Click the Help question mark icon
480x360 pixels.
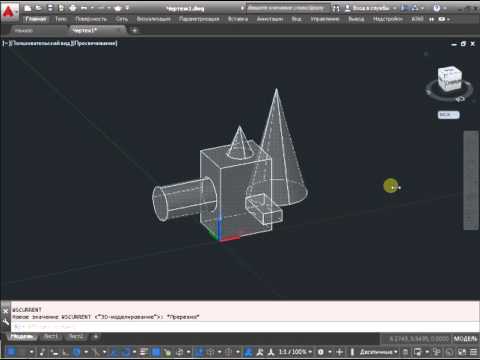[x=437, y=8]
